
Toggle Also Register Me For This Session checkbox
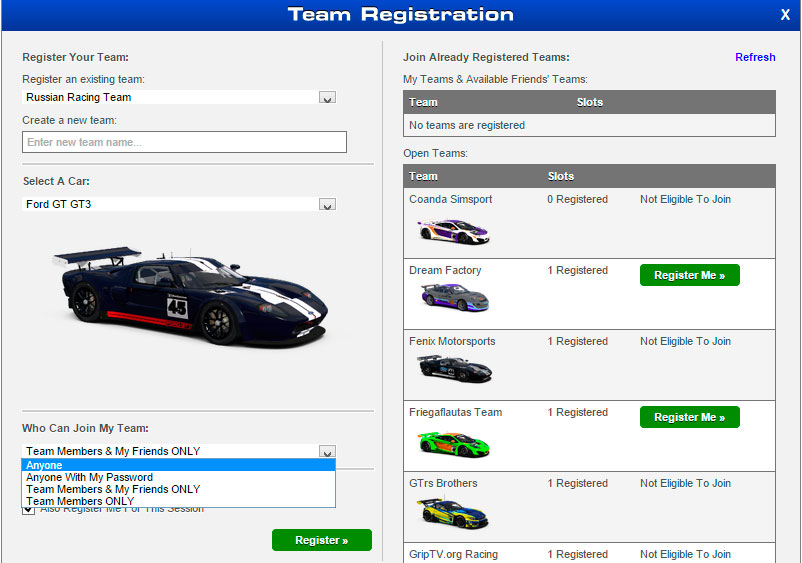(28, 509)
